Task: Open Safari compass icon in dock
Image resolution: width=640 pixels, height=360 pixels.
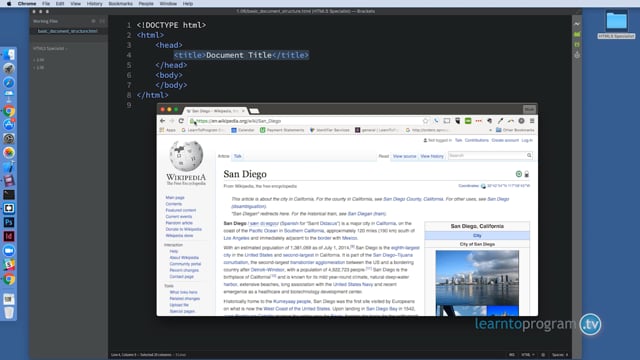Action: pos(9,82)
